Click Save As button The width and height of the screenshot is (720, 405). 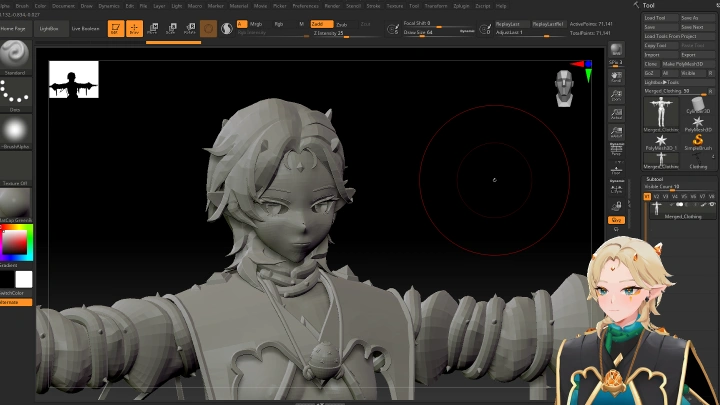pos(697,17)
